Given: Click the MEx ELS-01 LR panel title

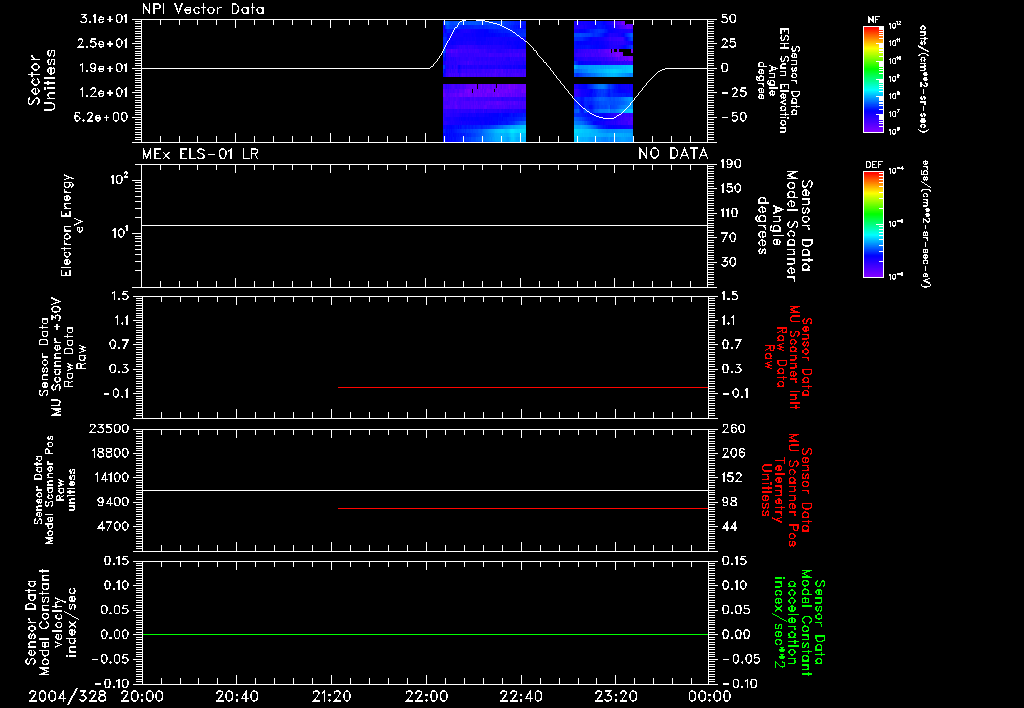Looking at the screenshot, I should click(200, 153).
